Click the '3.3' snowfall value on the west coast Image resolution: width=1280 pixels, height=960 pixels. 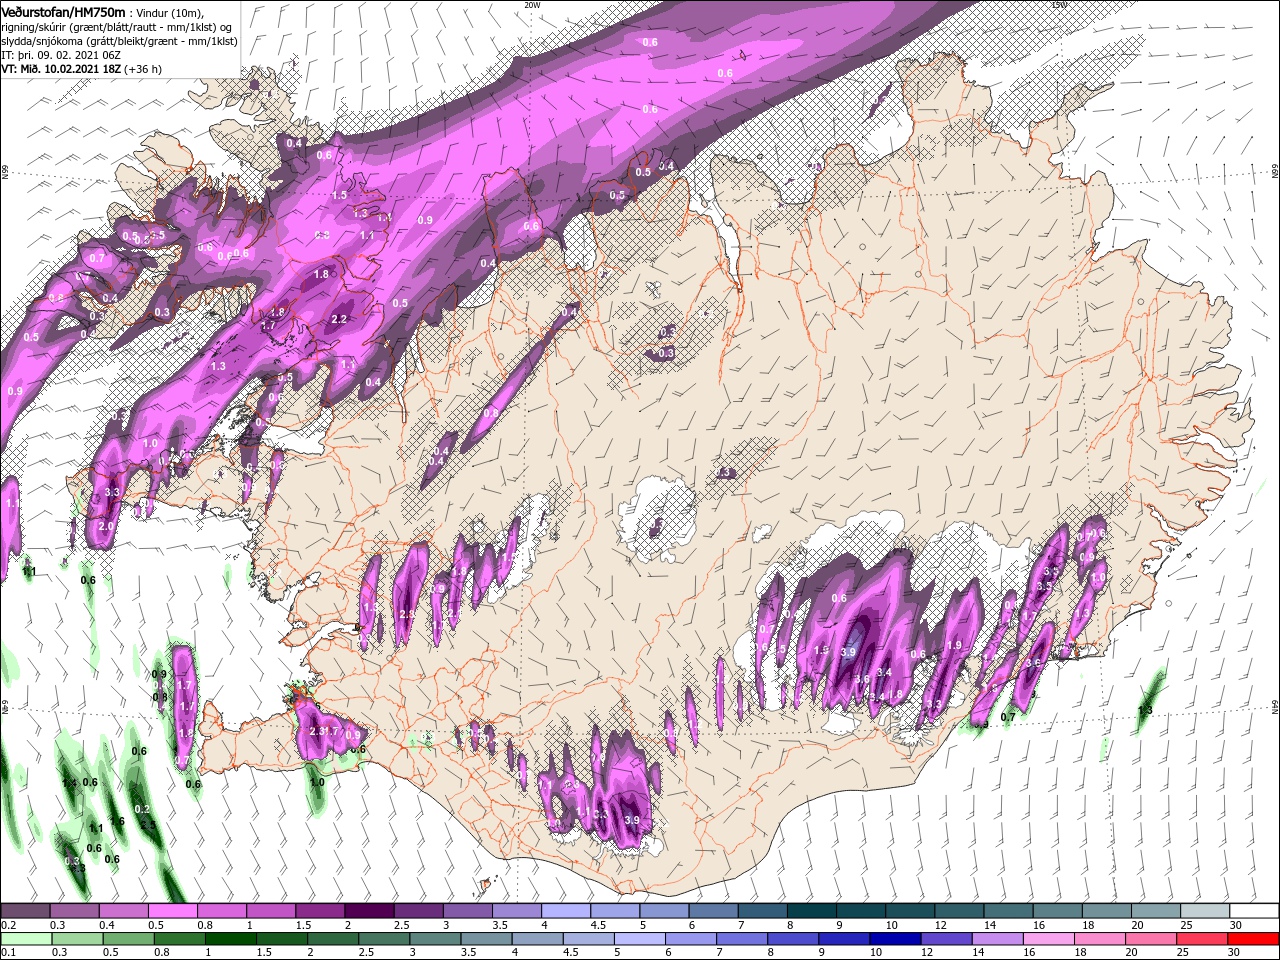112,492
